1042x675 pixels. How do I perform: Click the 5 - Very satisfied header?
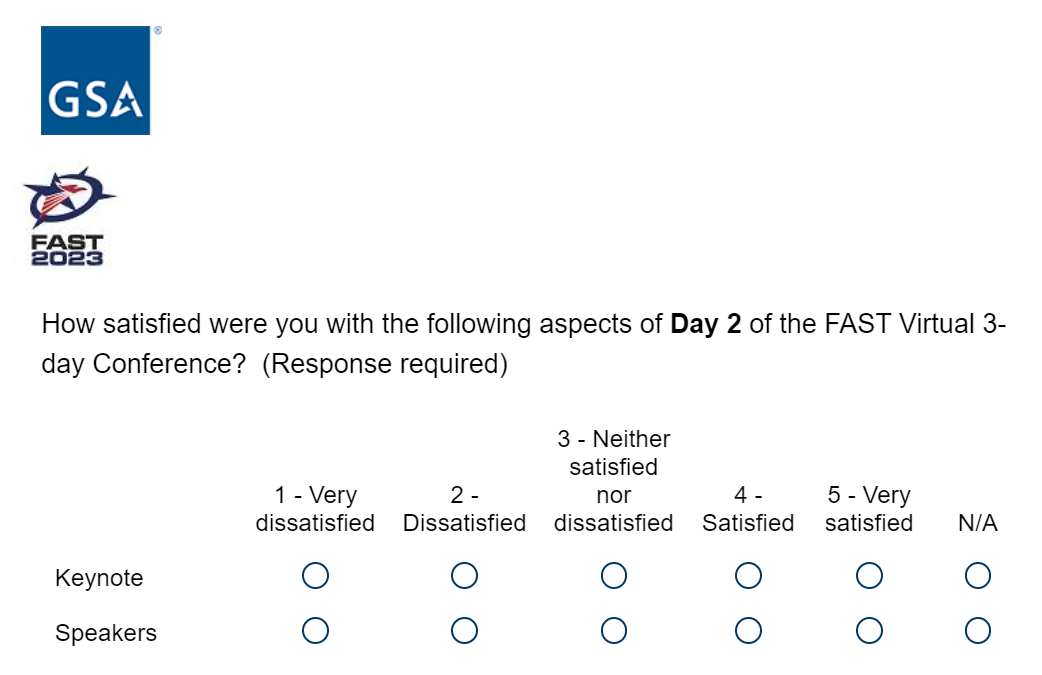click(x=869, y=509)
